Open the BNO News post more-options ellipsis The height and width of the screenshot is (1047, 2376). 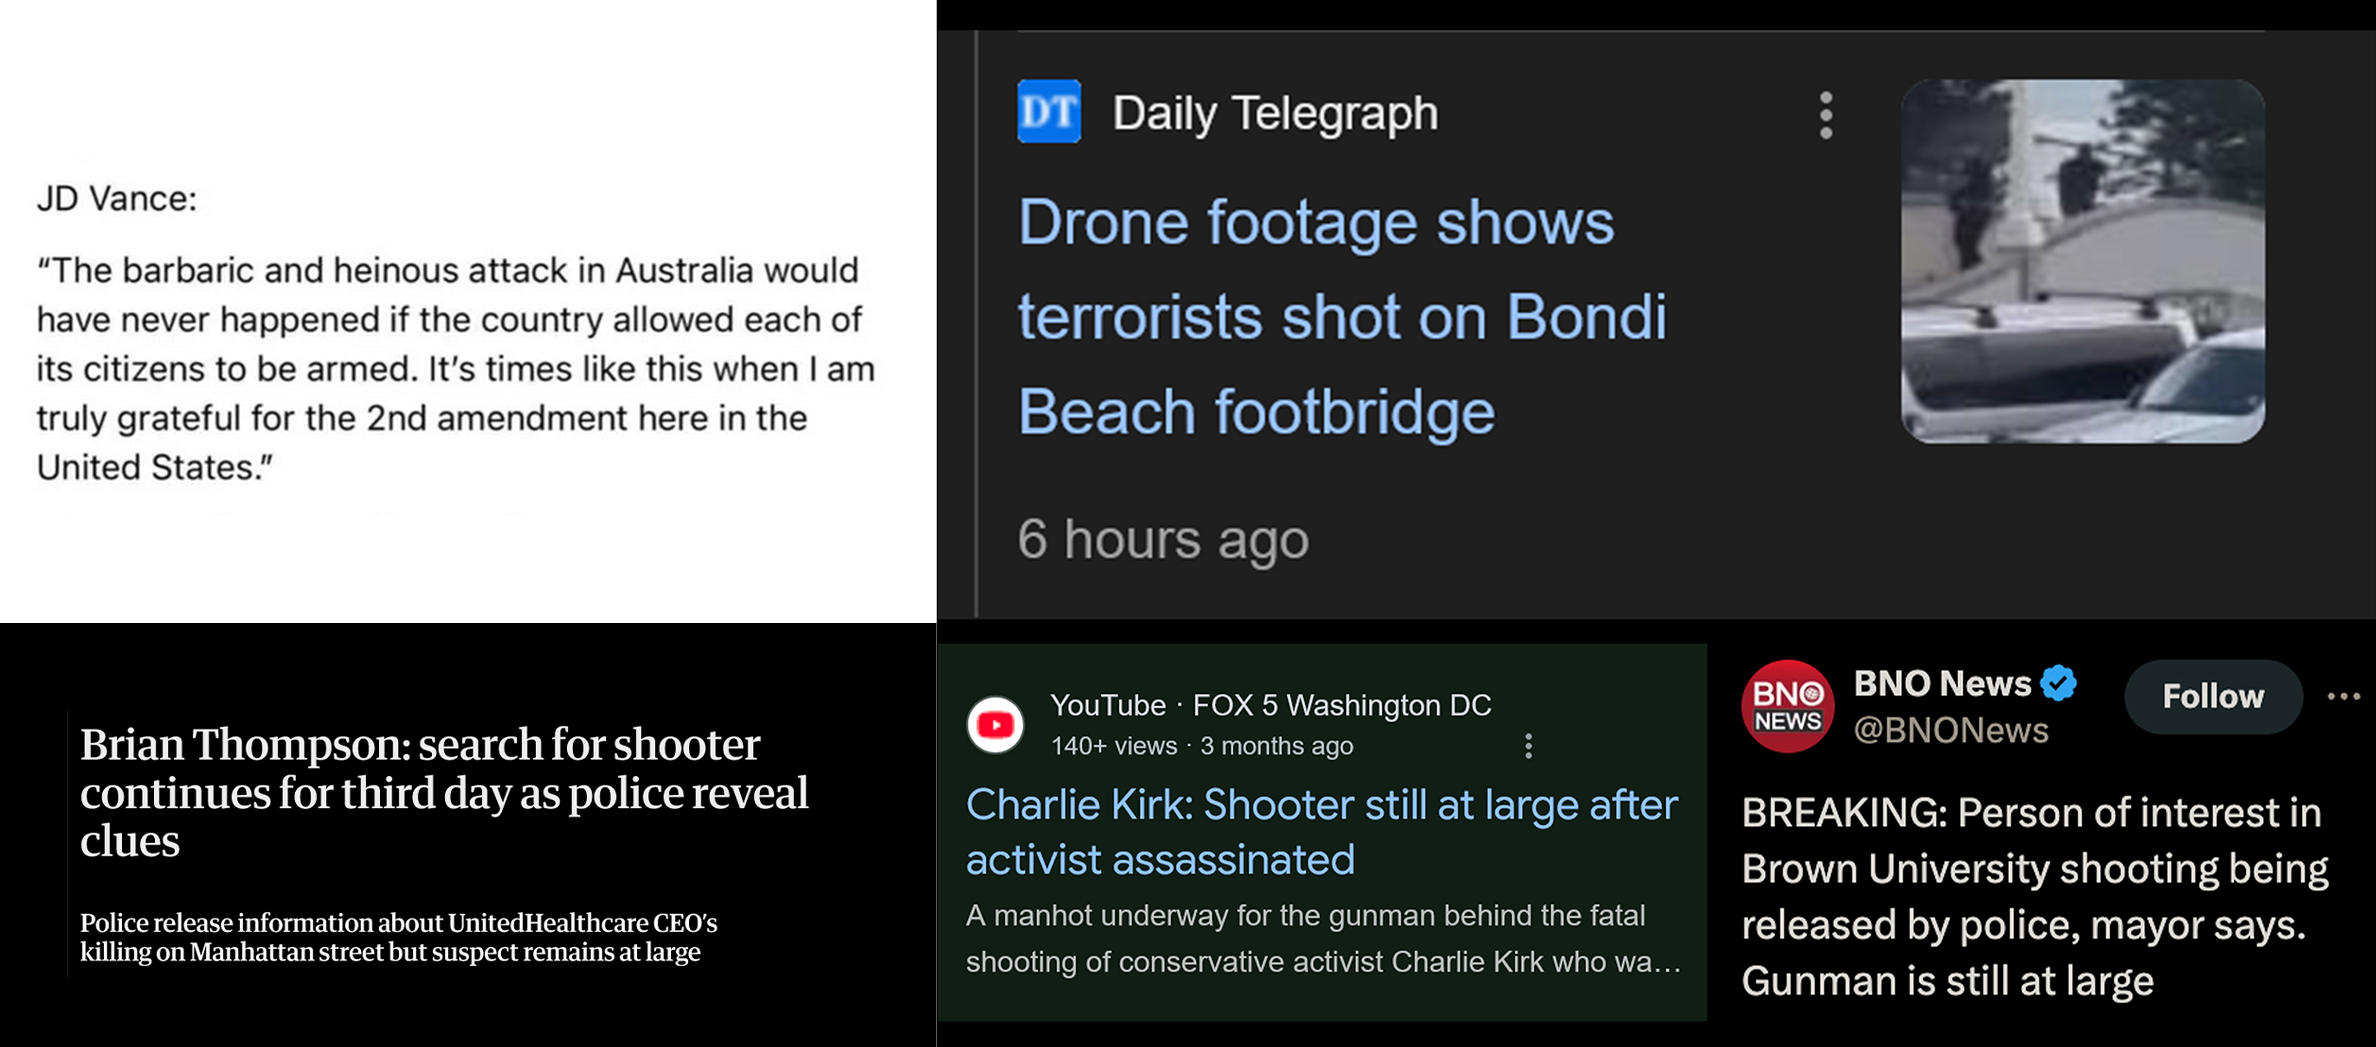2344,696
